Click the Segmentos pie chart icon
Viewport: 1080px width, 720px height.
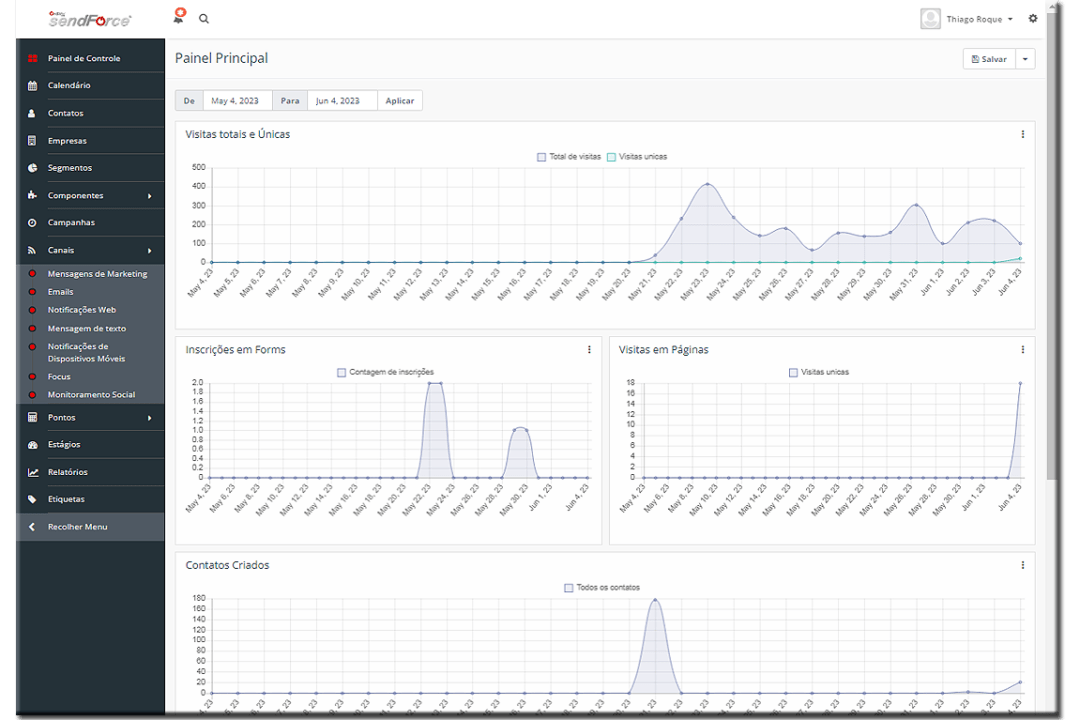tap(32, 168)
